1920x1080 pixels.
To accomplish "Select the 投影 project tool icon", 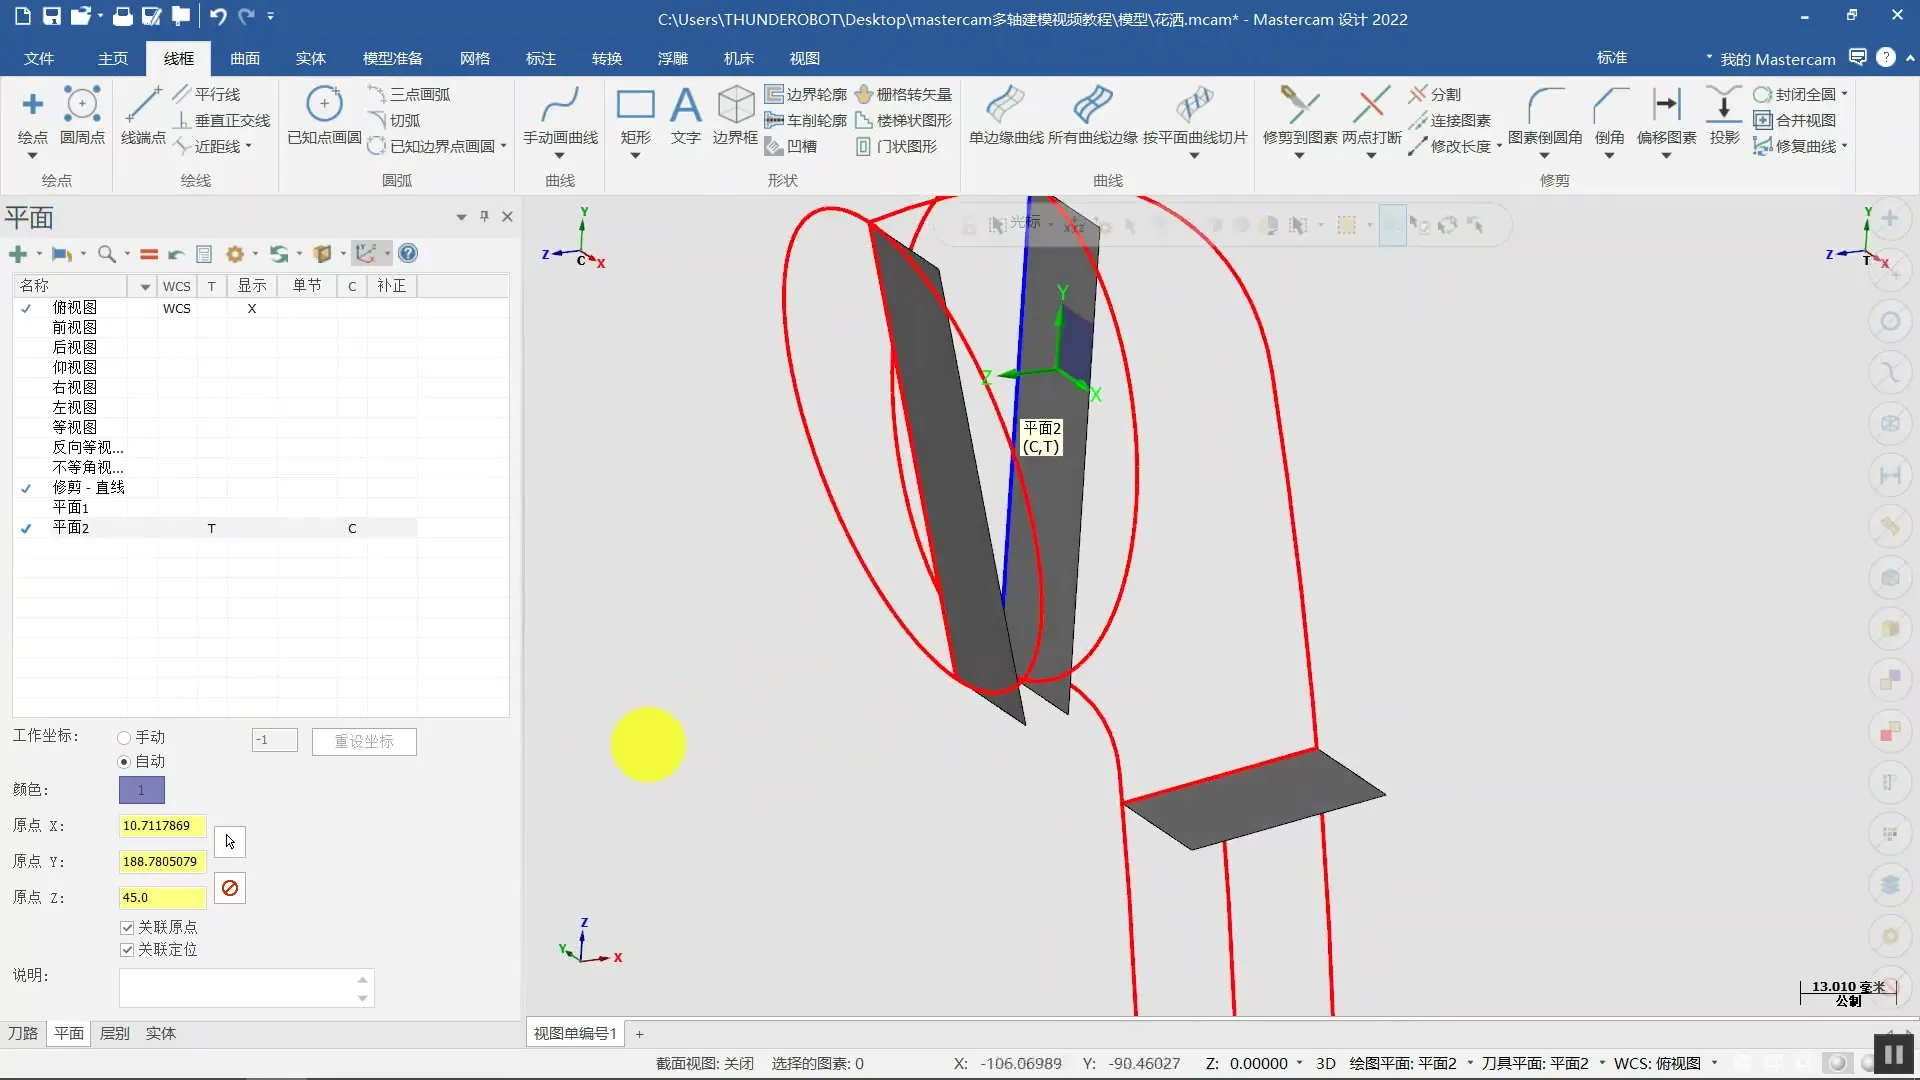I will coord(1724,106).
